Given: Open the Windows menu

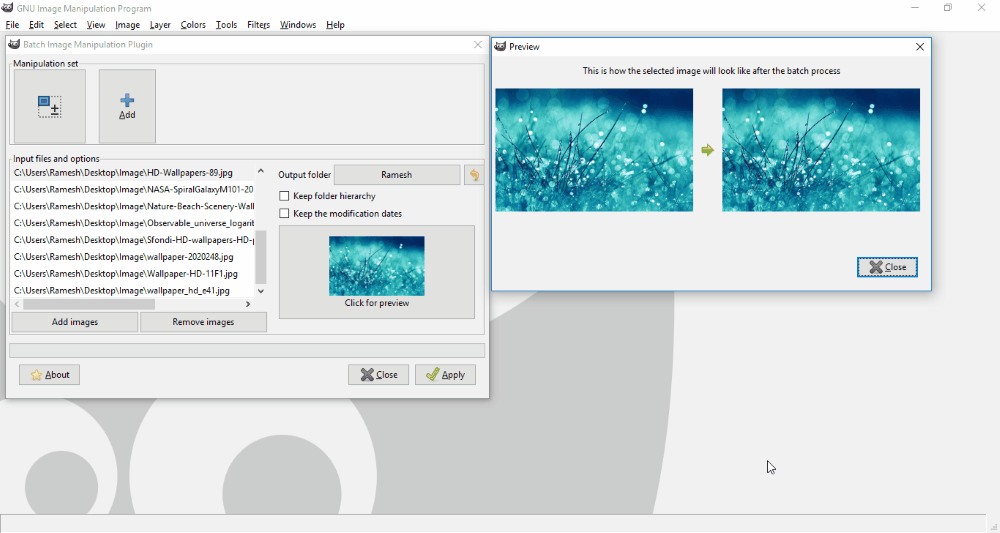Looking at the screenshot, I should (298, 25).
